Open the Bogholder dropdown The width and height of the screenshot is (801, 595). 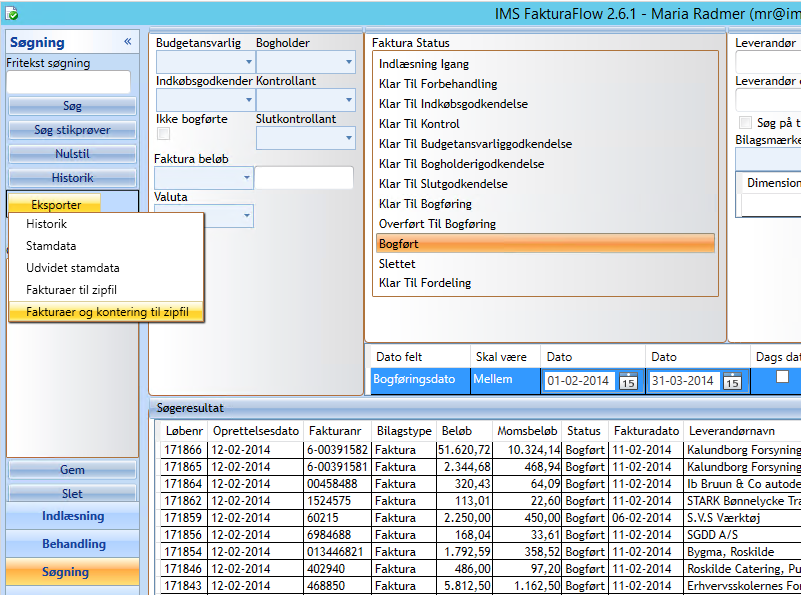[x=305, y=62]
